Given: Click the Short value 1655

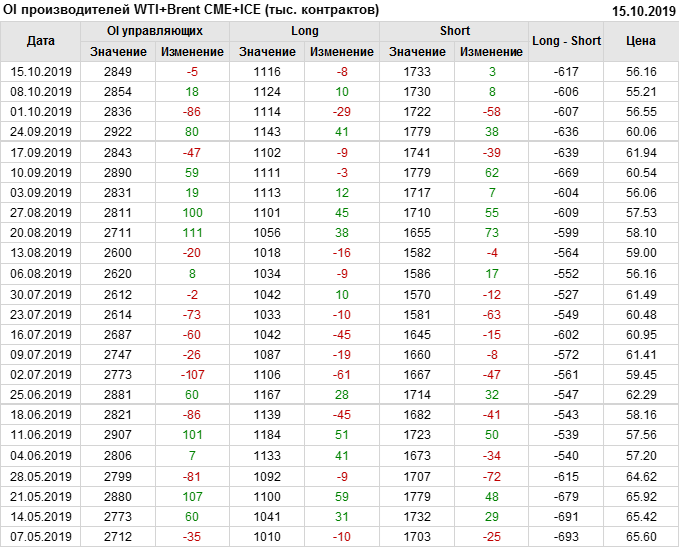Looking at the screenshot, I should (418, 232).
